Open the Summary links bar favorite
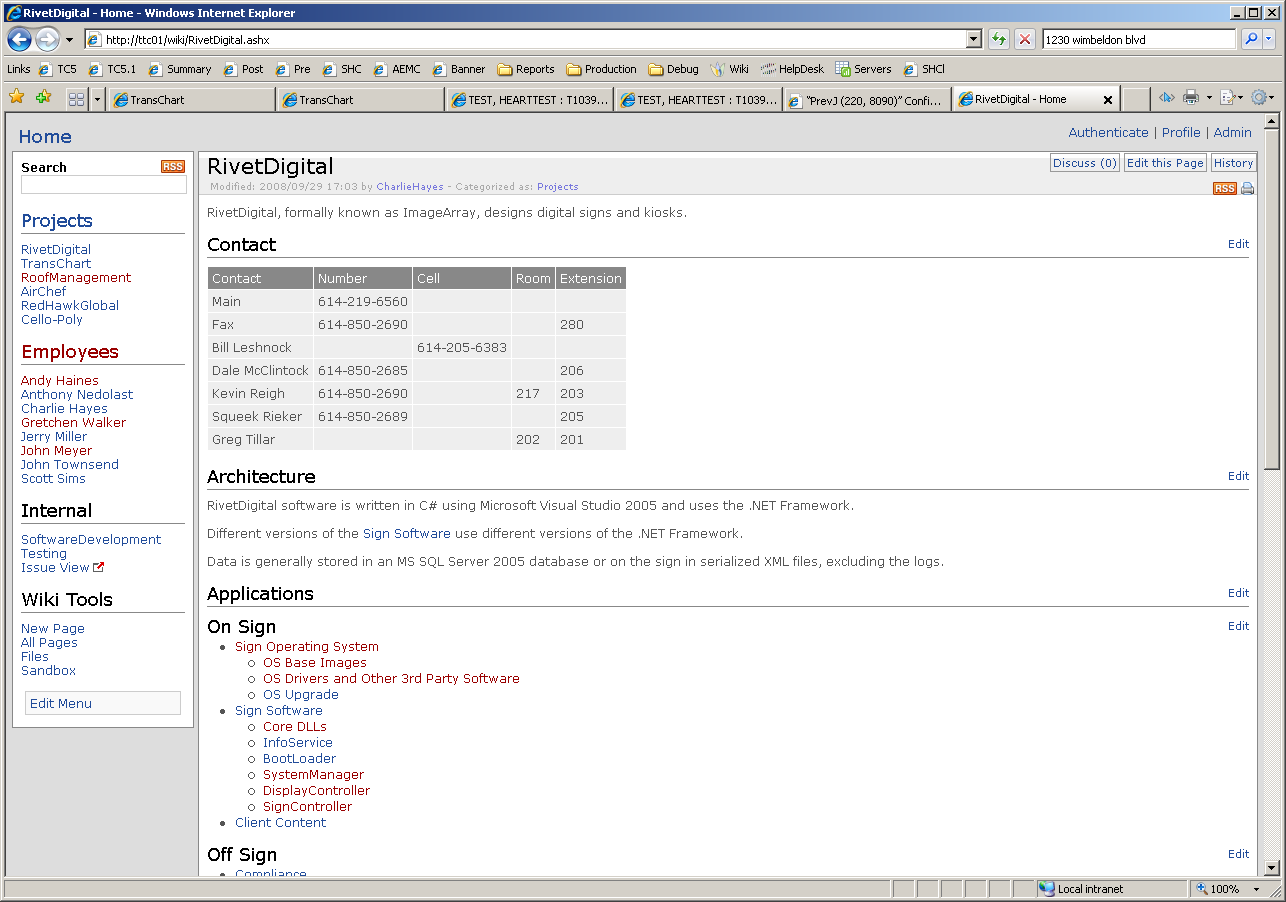The width and height of the screenshot is (1286, 902). coord(180,69)
